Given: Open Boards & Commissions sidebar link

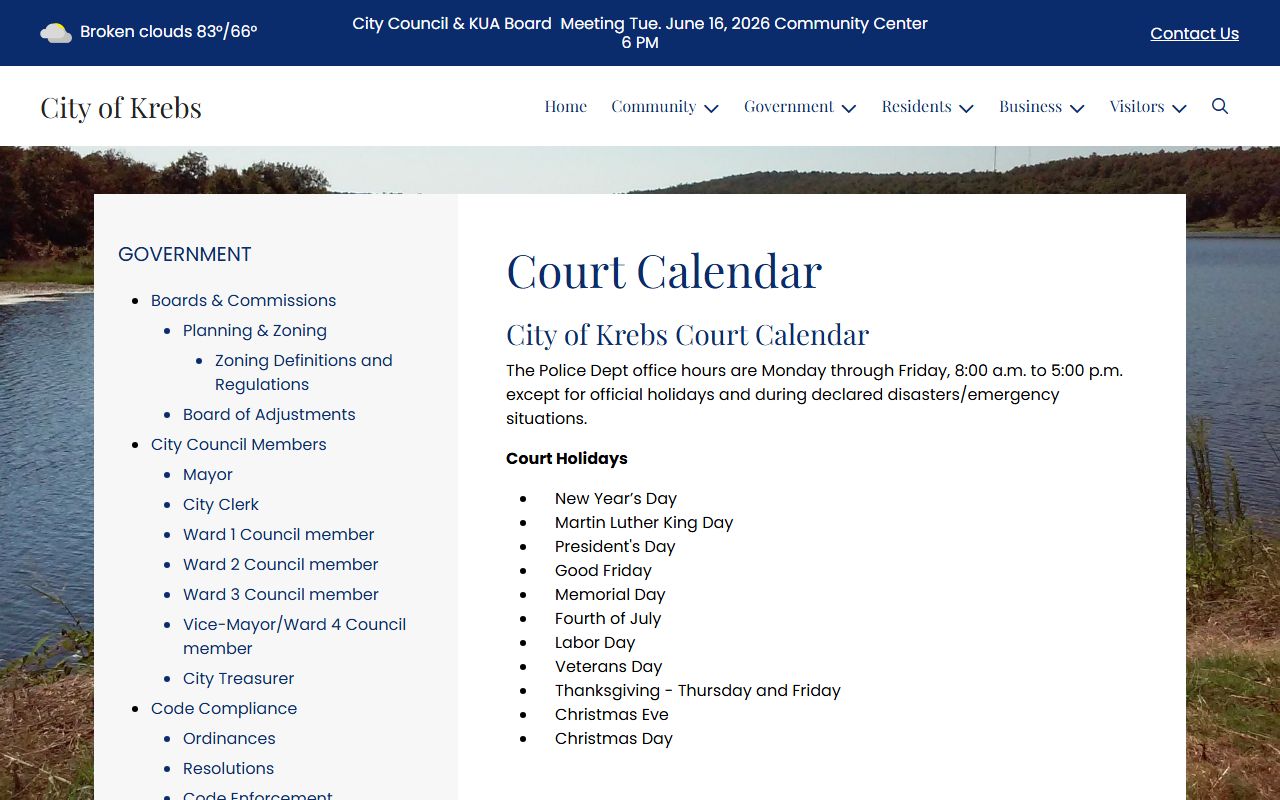Looking at the screenshot, I should 243,300.
